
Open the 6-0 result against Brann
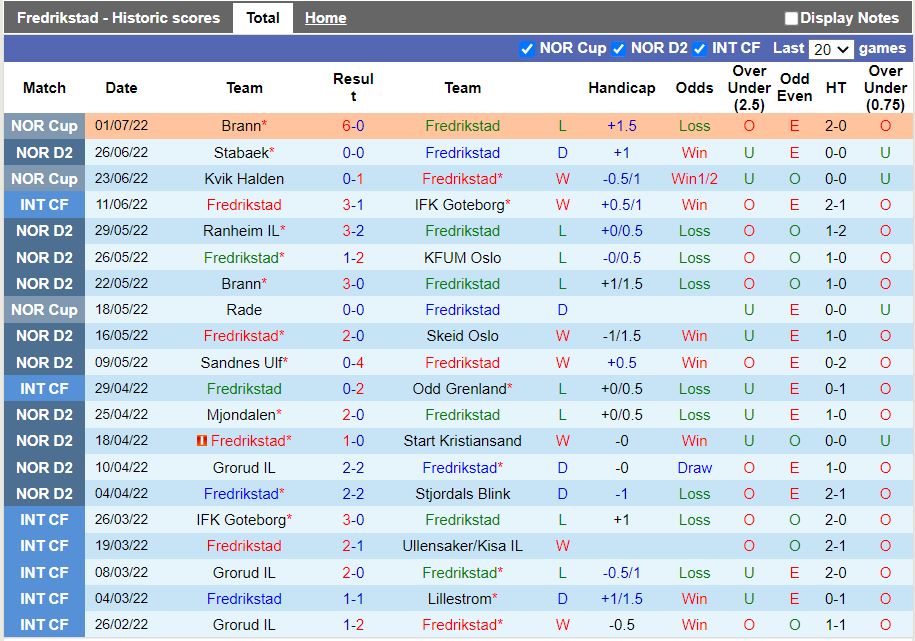pos(353,126)
